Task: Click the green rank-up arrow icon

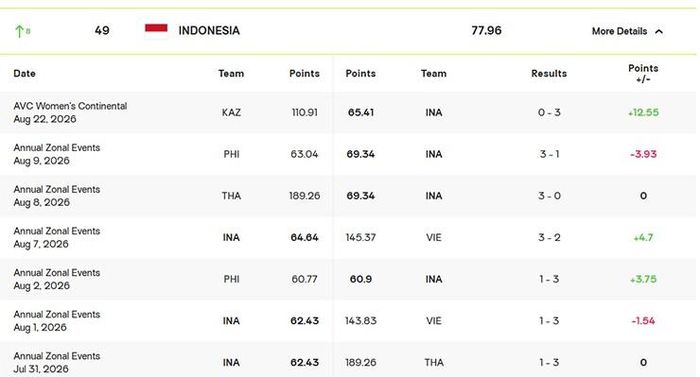Action: tap(19, 31)
